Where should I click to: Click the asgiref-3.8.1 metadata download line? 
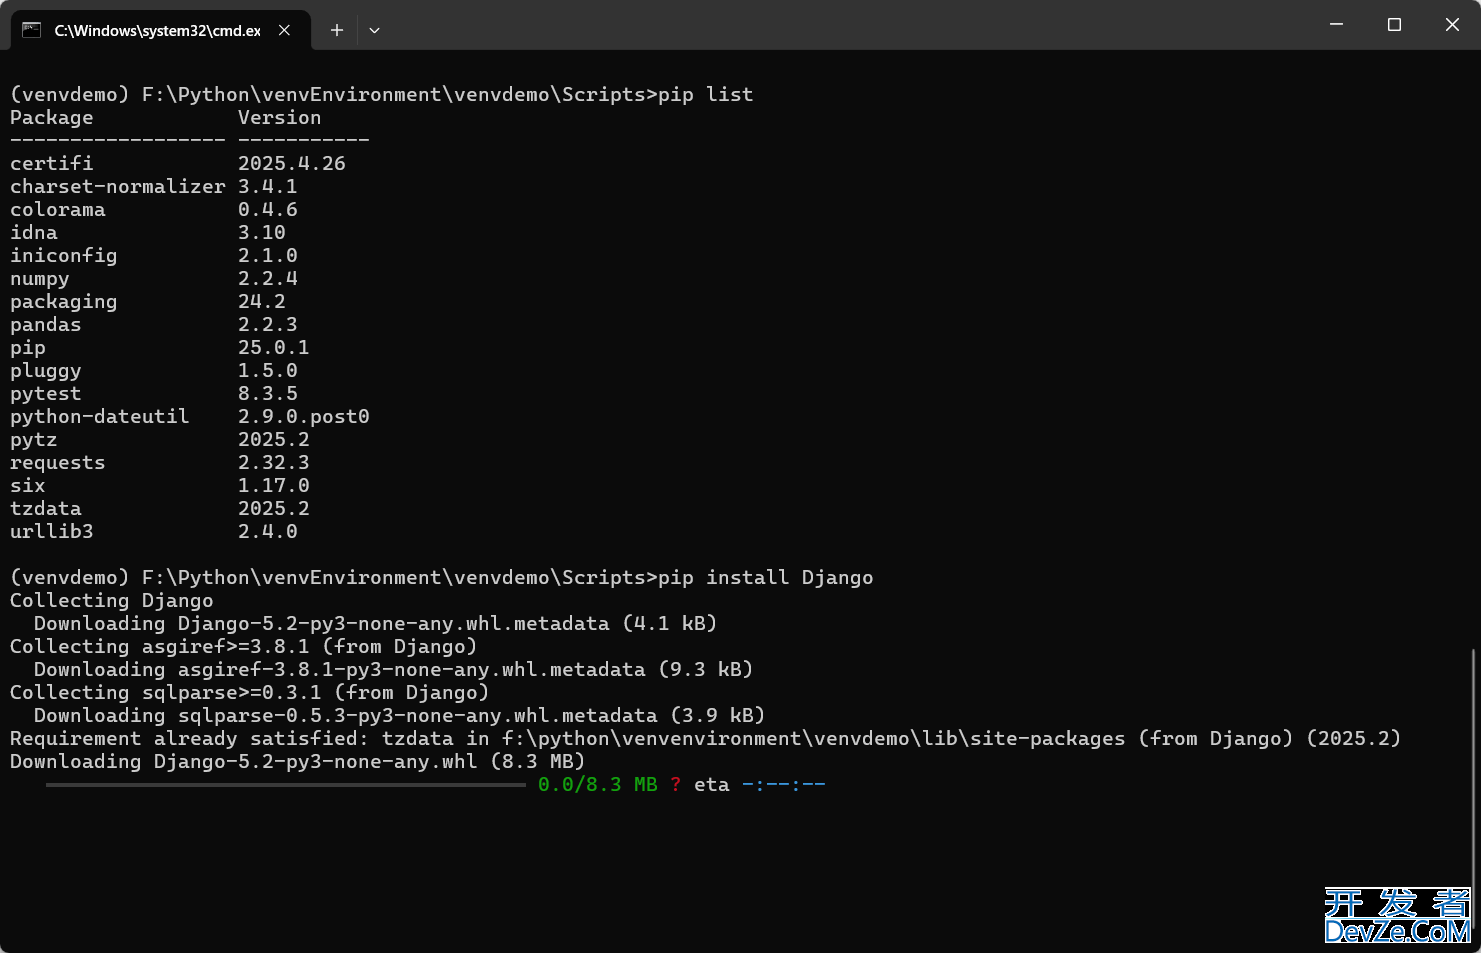[x=394, y=669]
